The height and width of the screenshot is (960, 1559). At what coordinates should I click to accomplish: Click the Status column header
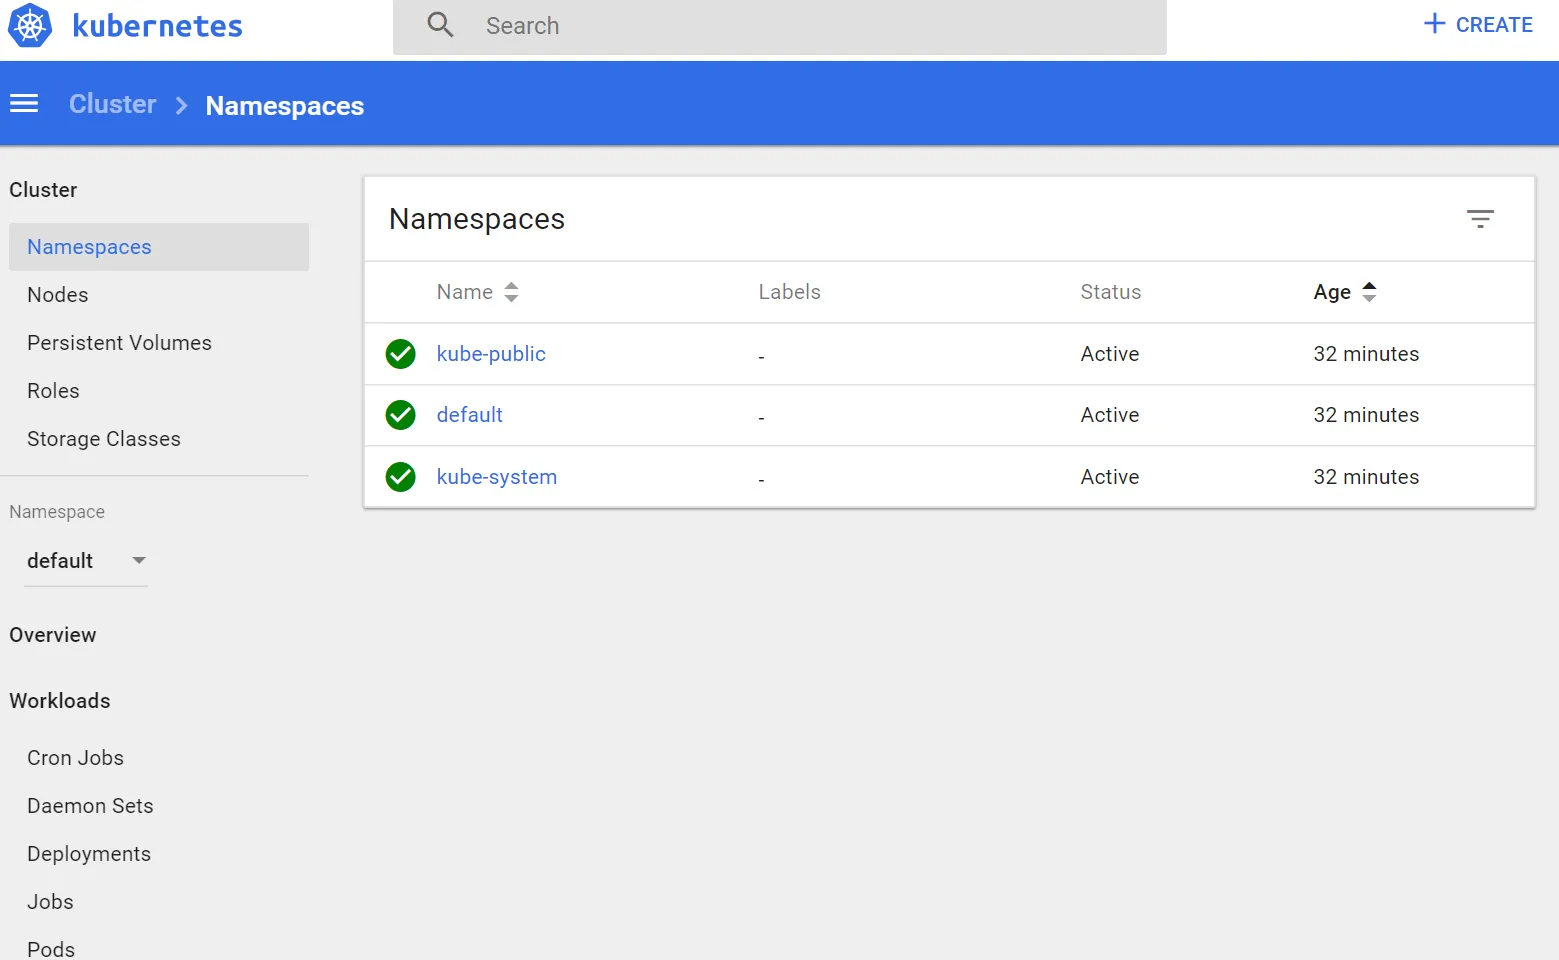click(1111, 292)
